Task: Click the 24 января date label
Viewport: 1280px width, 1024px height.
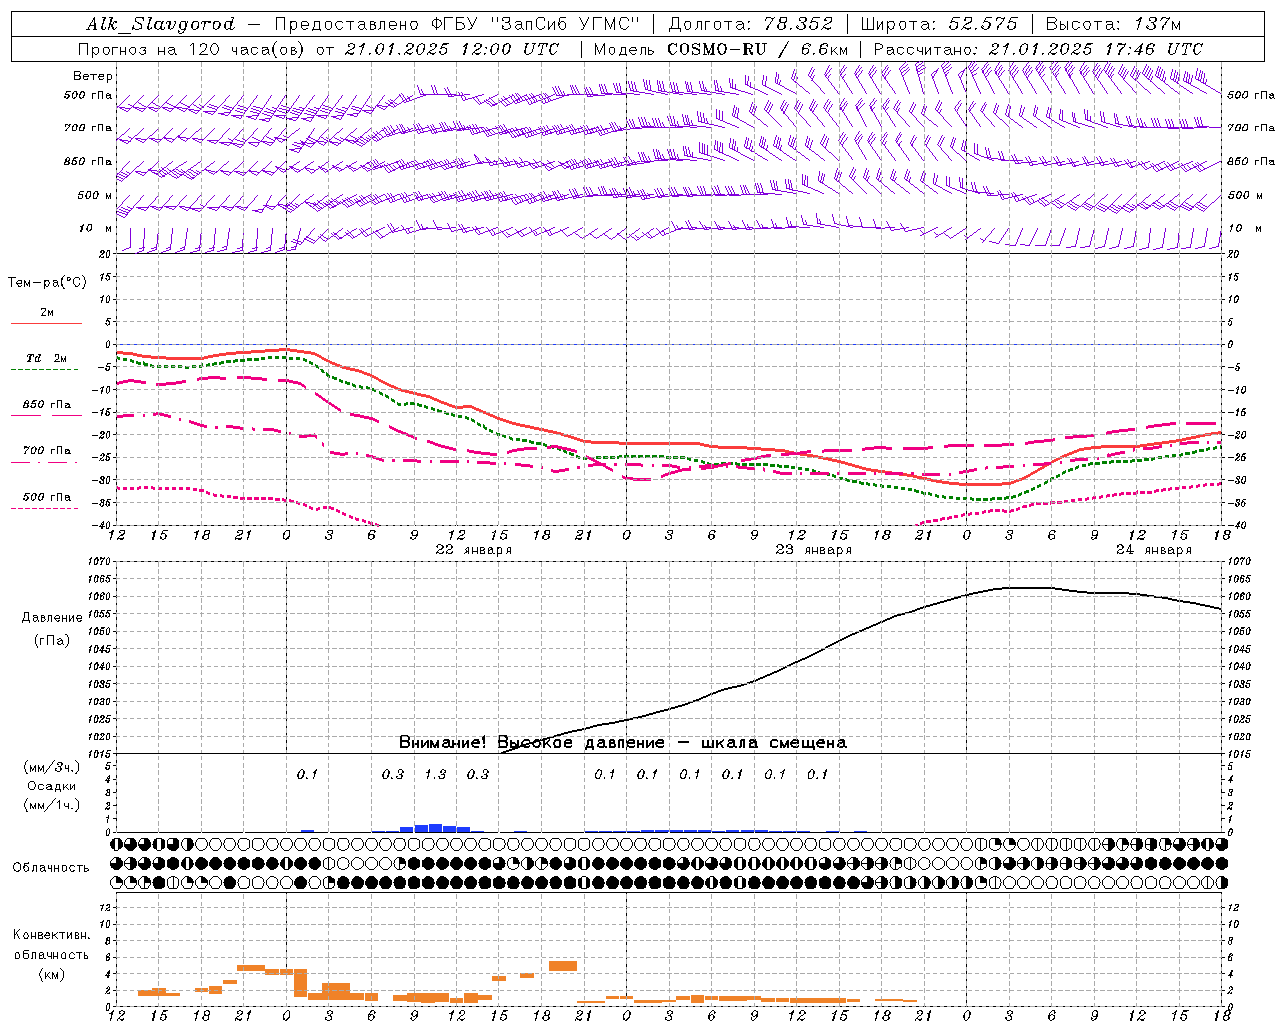Action: 1154,549
